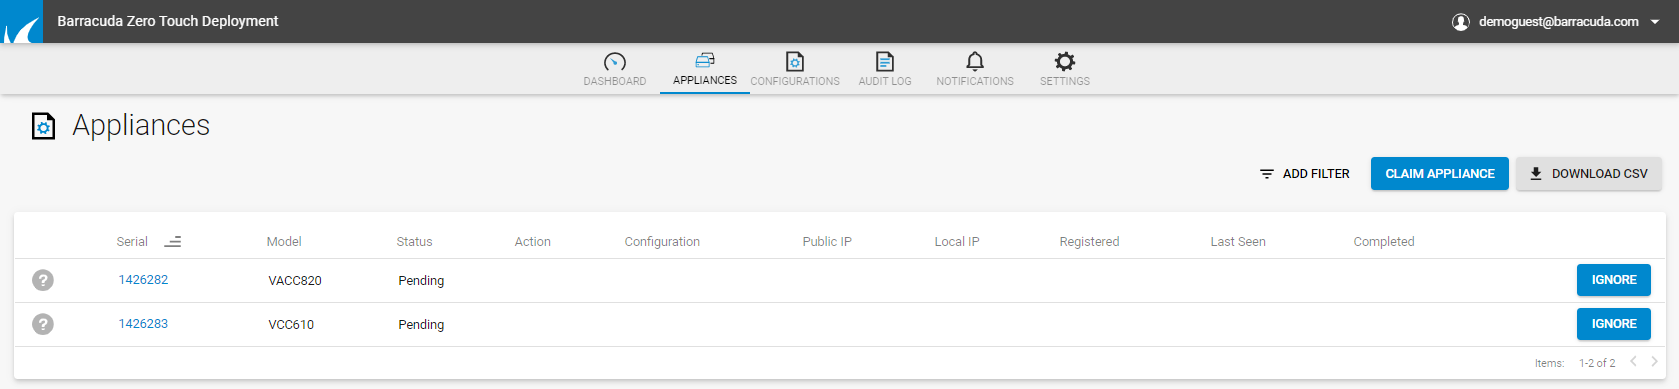Expand the demoguest account dropdown arrow
The width and height of the screenshot is (1679, 389).
[x=1655, y=22]
